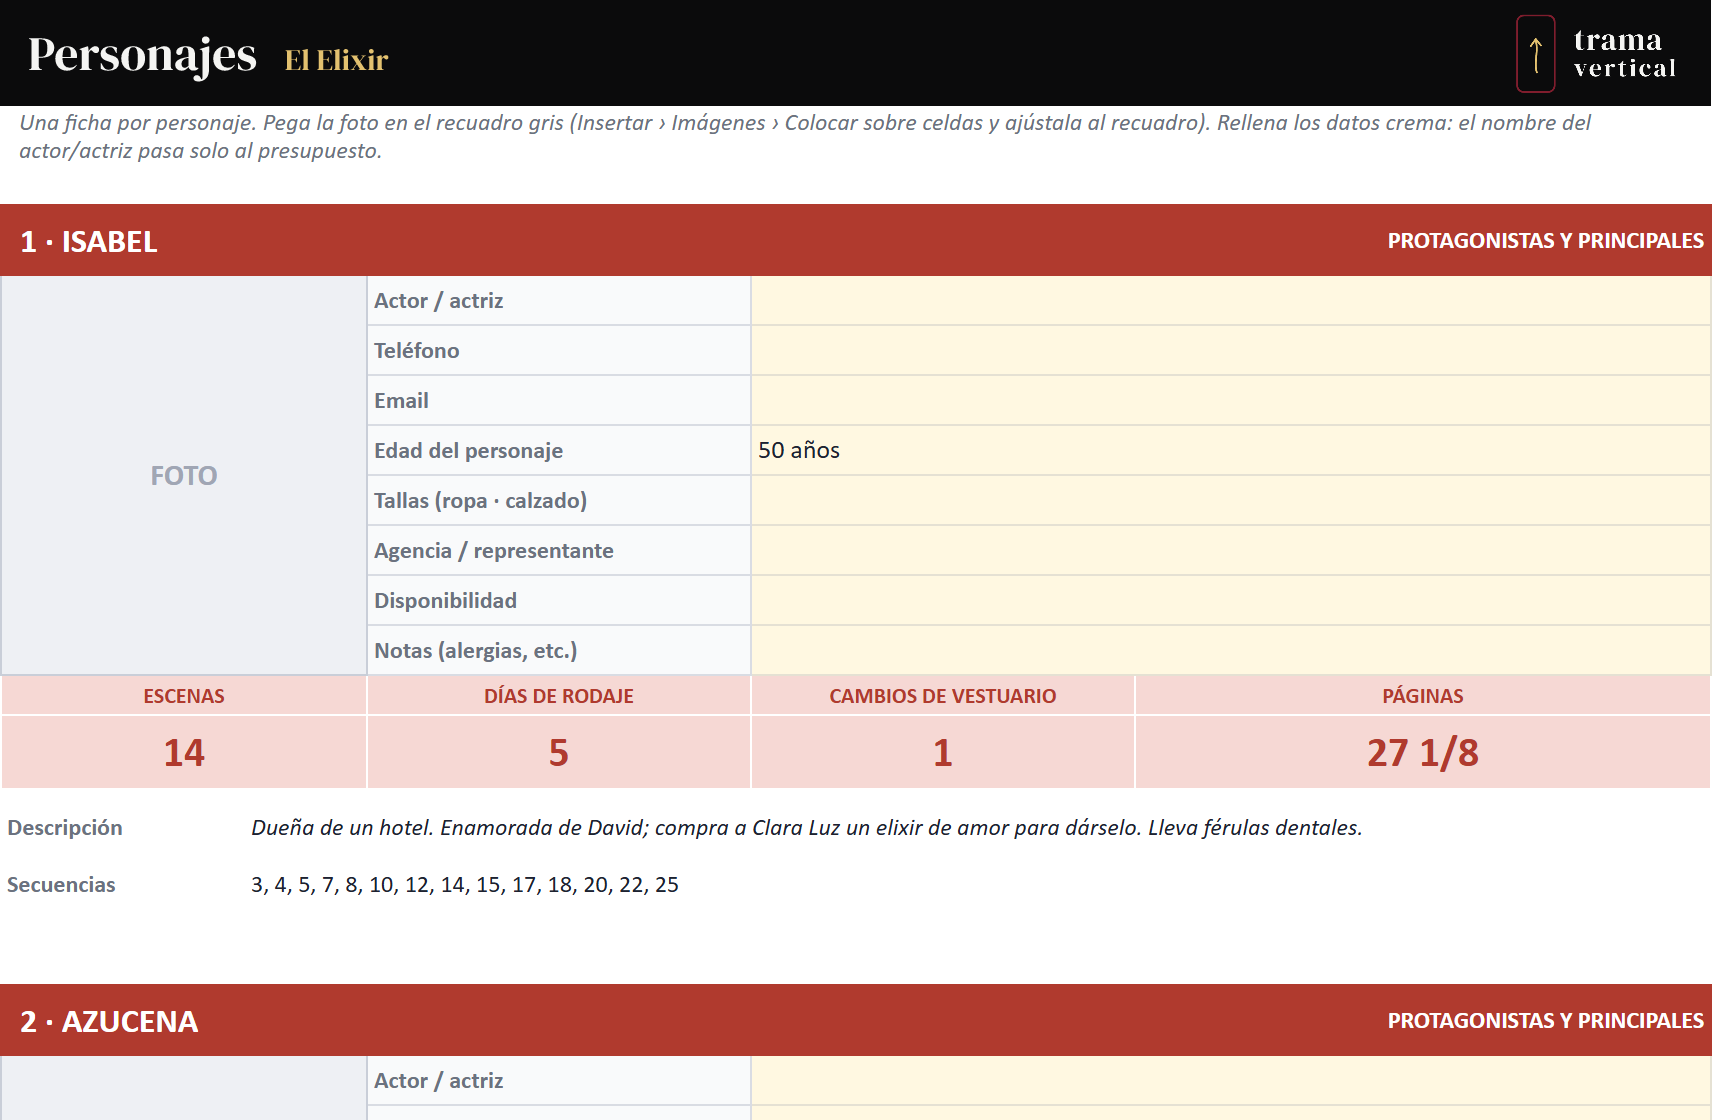The image size is (1712, 1120).
Task: Select the Isabel Agencia / representante input cell
Action: (x=1230, y=551)
